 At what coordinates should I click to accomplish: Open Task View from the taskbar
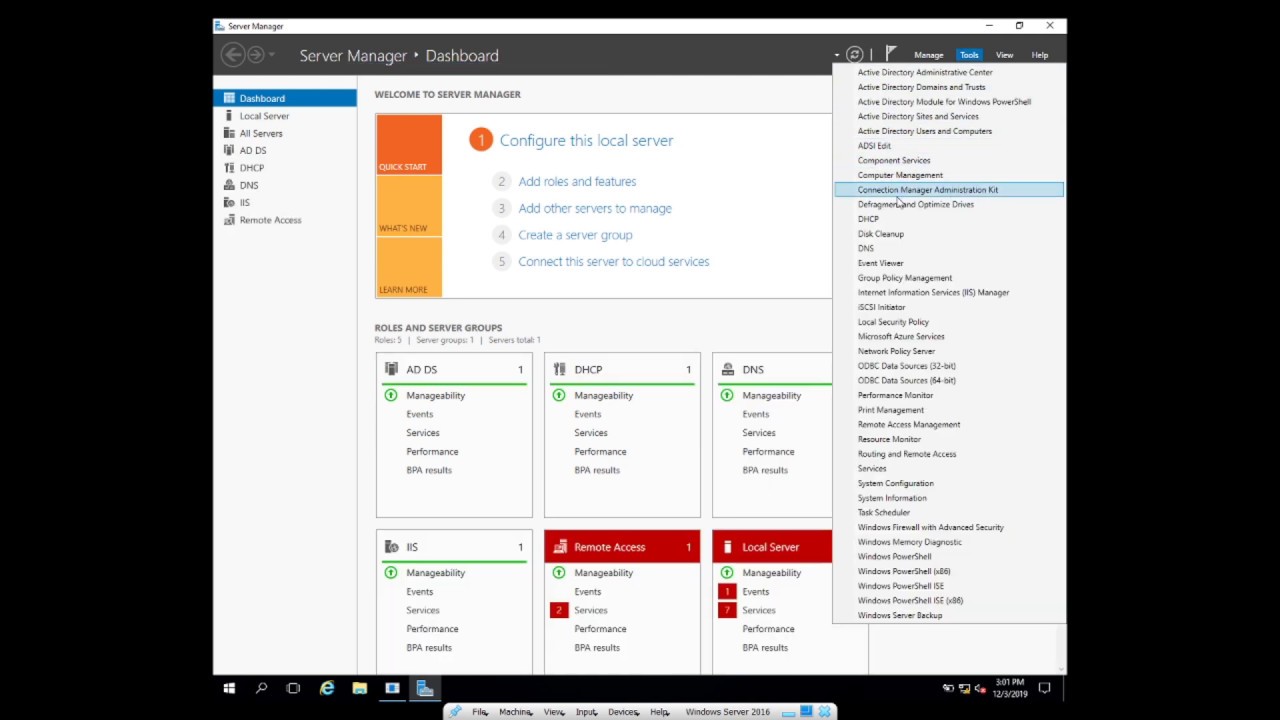tap(293, 688)
